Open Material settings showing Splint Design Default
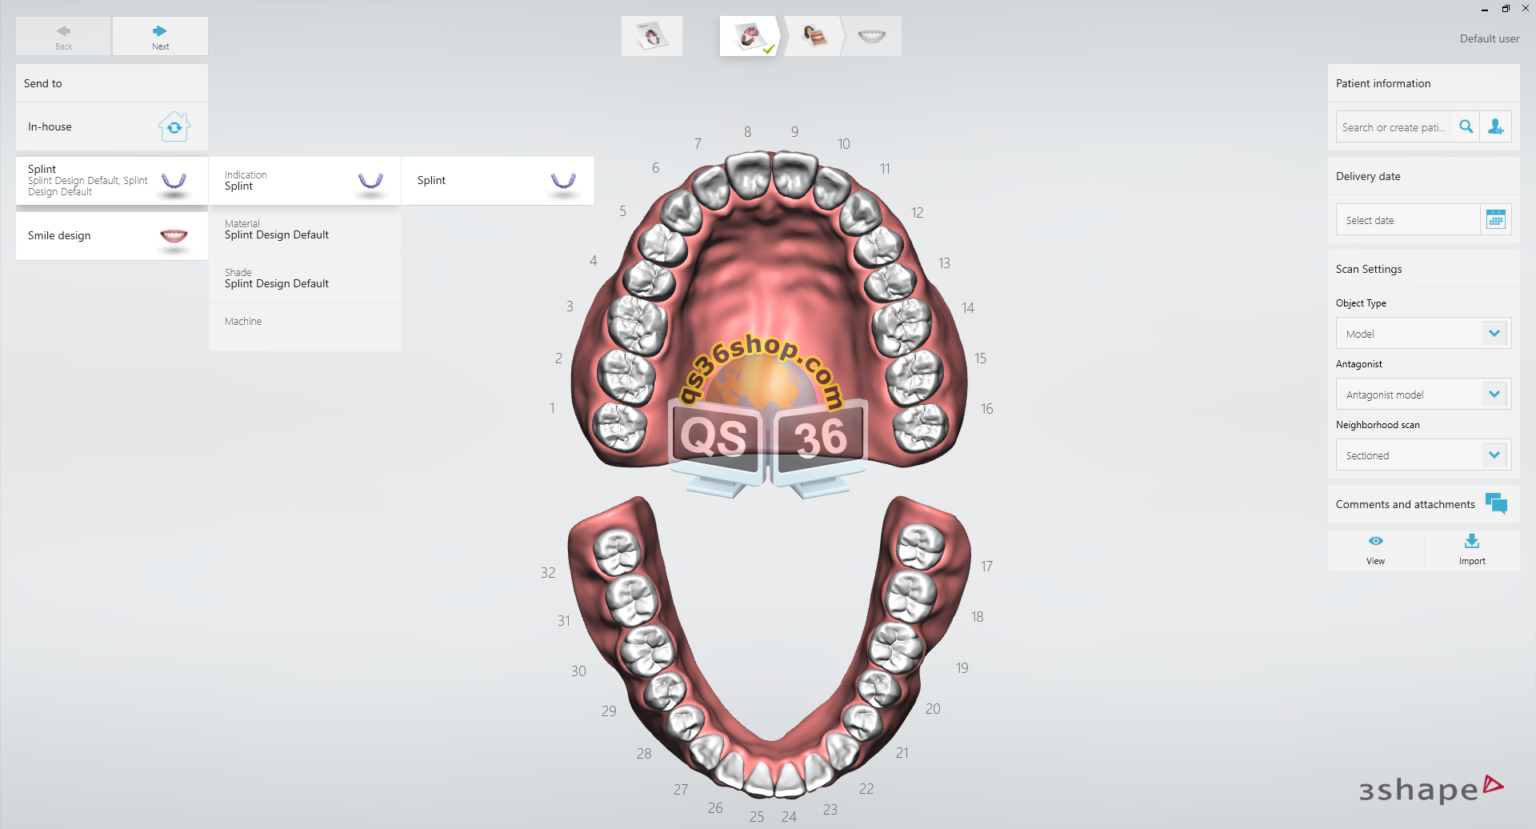The width and height of the screenshot is (1536, 829). [305, 229]
